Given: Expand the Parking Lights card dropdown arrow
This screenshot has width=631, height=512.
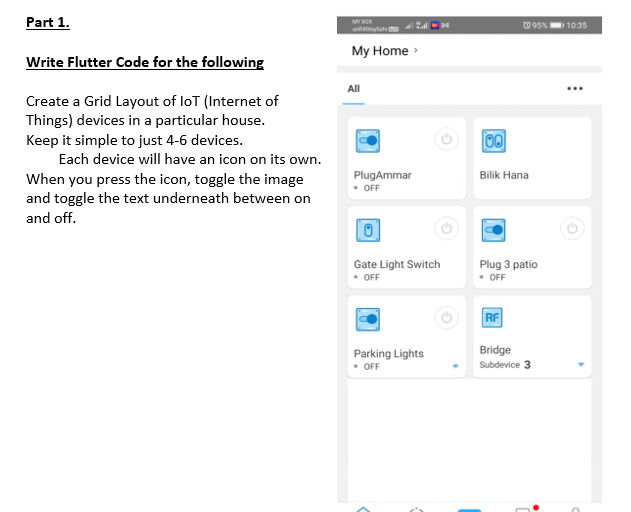Looking at the screenshot, I should tap(455, 366).
